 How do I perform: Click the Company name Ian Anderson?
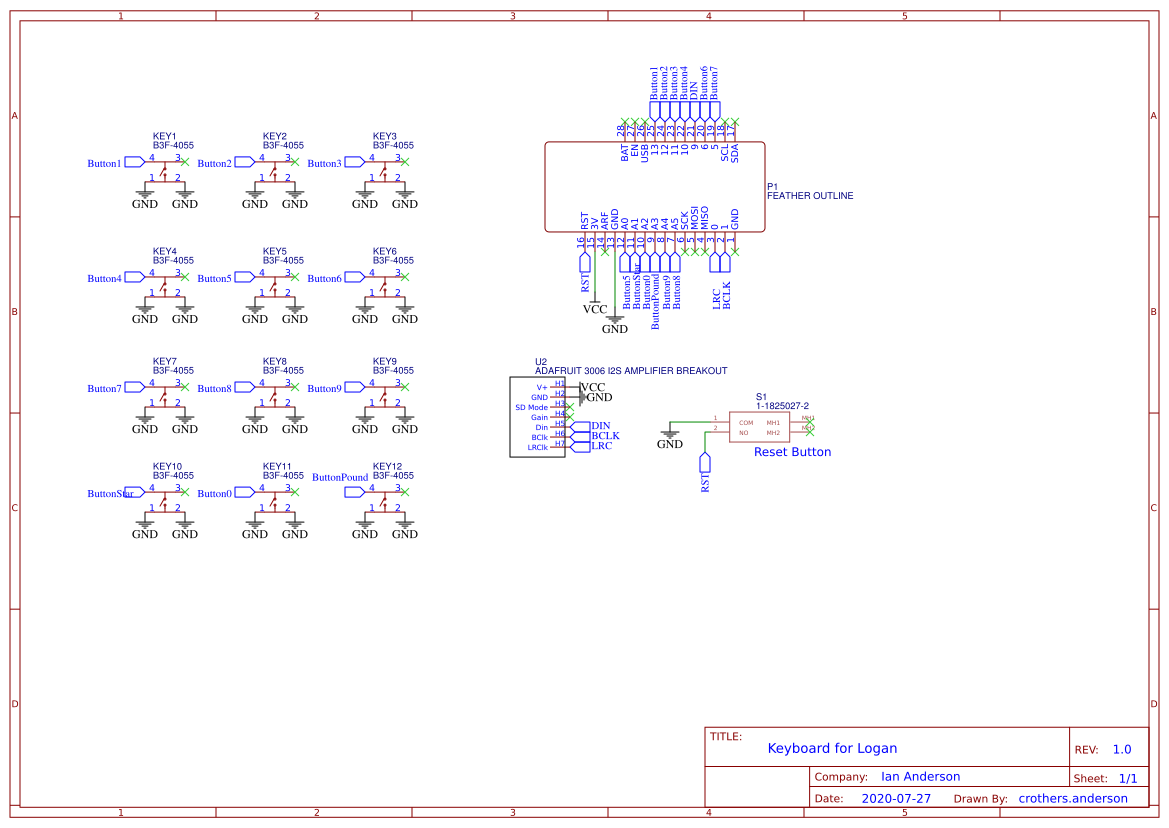coord(921,776)
